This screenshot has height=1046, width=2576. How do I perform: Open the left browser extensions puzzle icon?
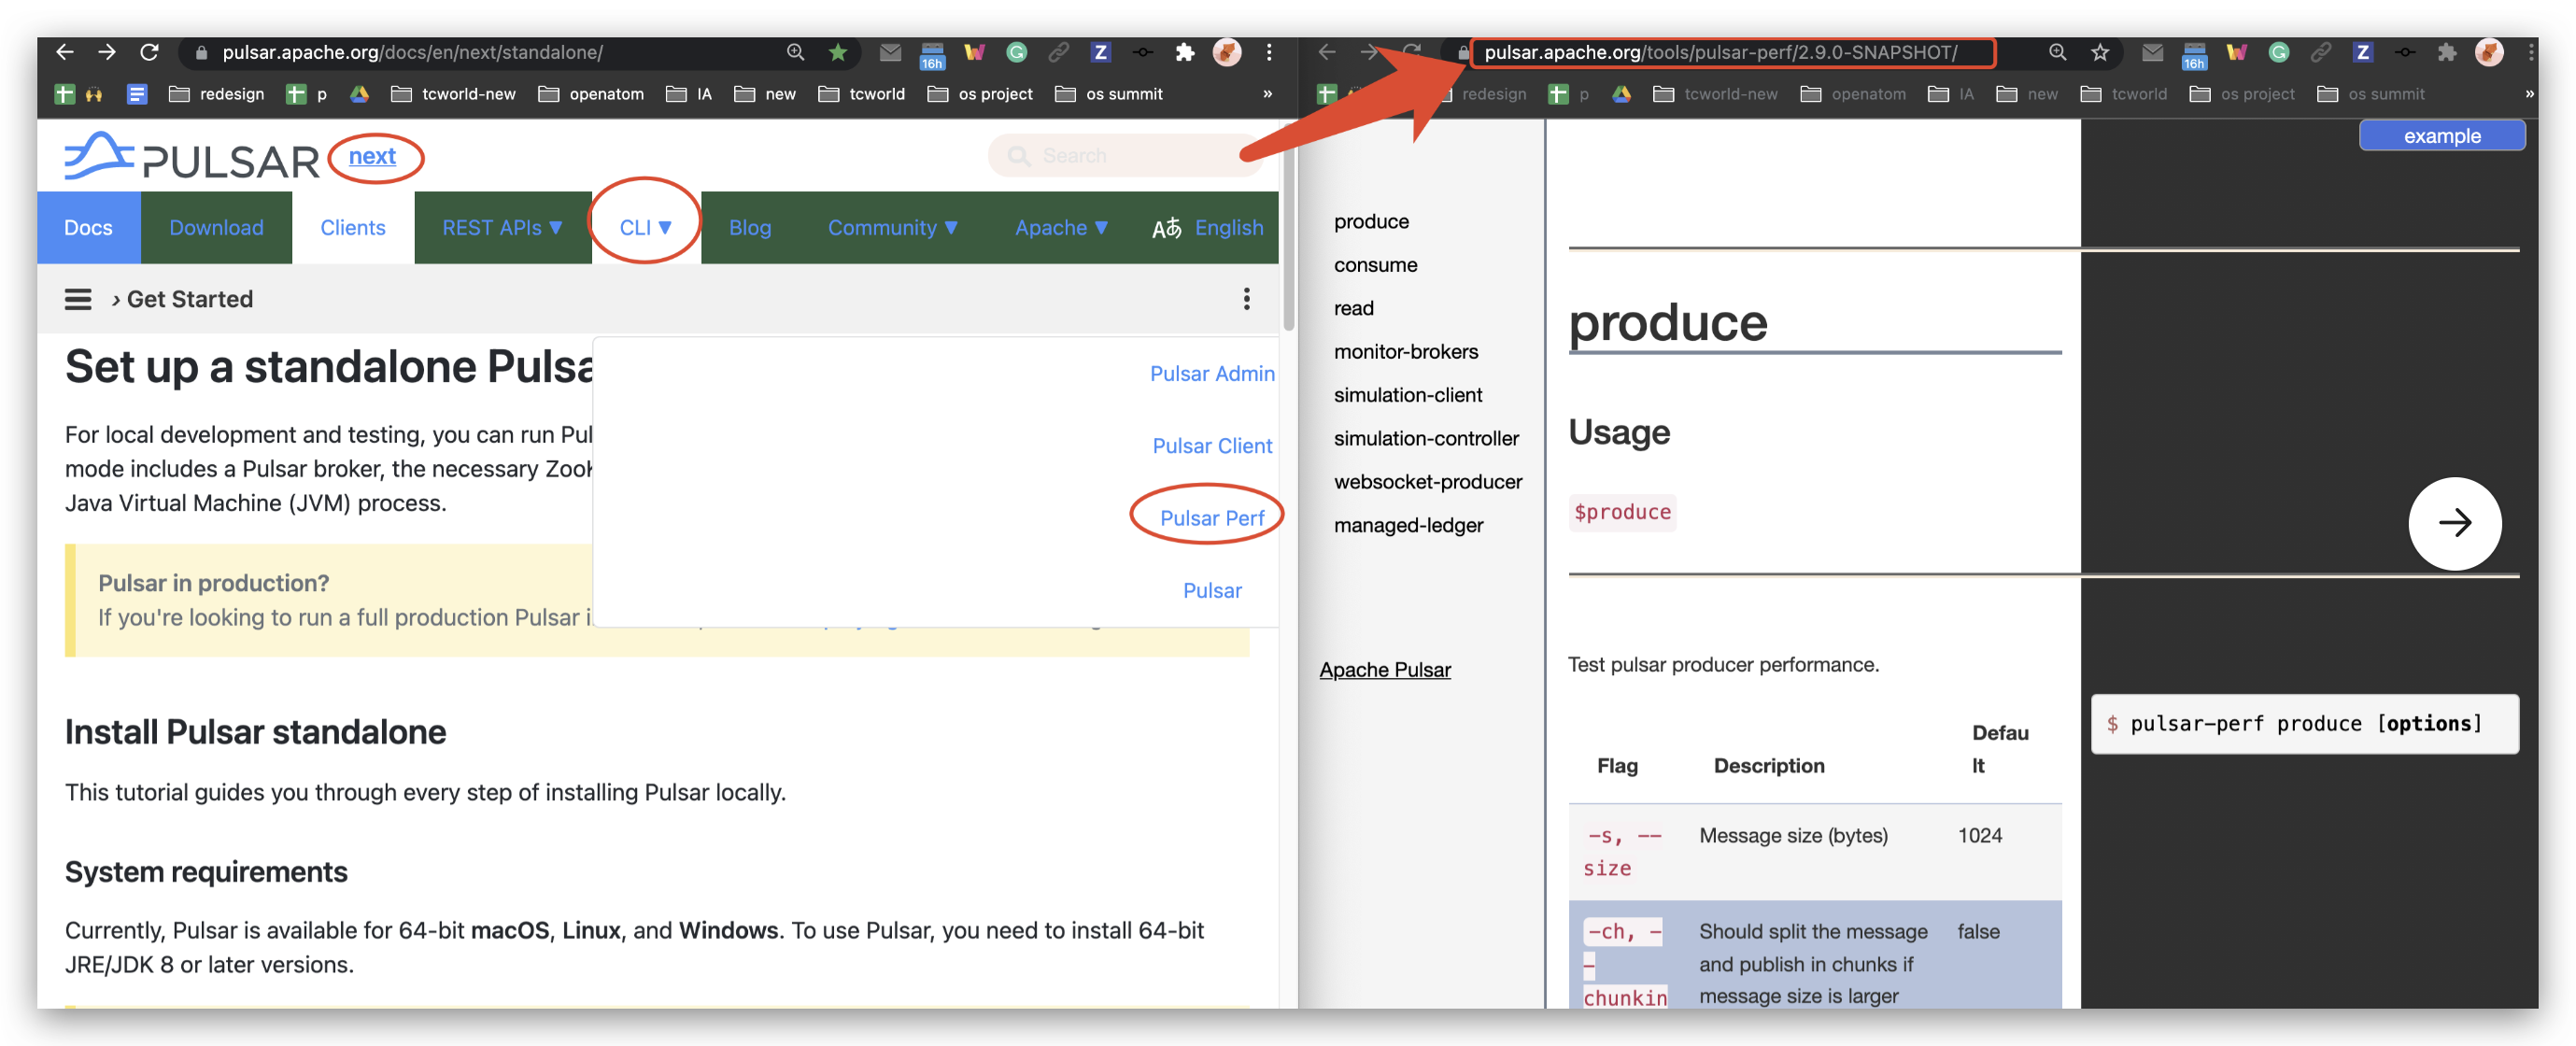click(1184, 52)
